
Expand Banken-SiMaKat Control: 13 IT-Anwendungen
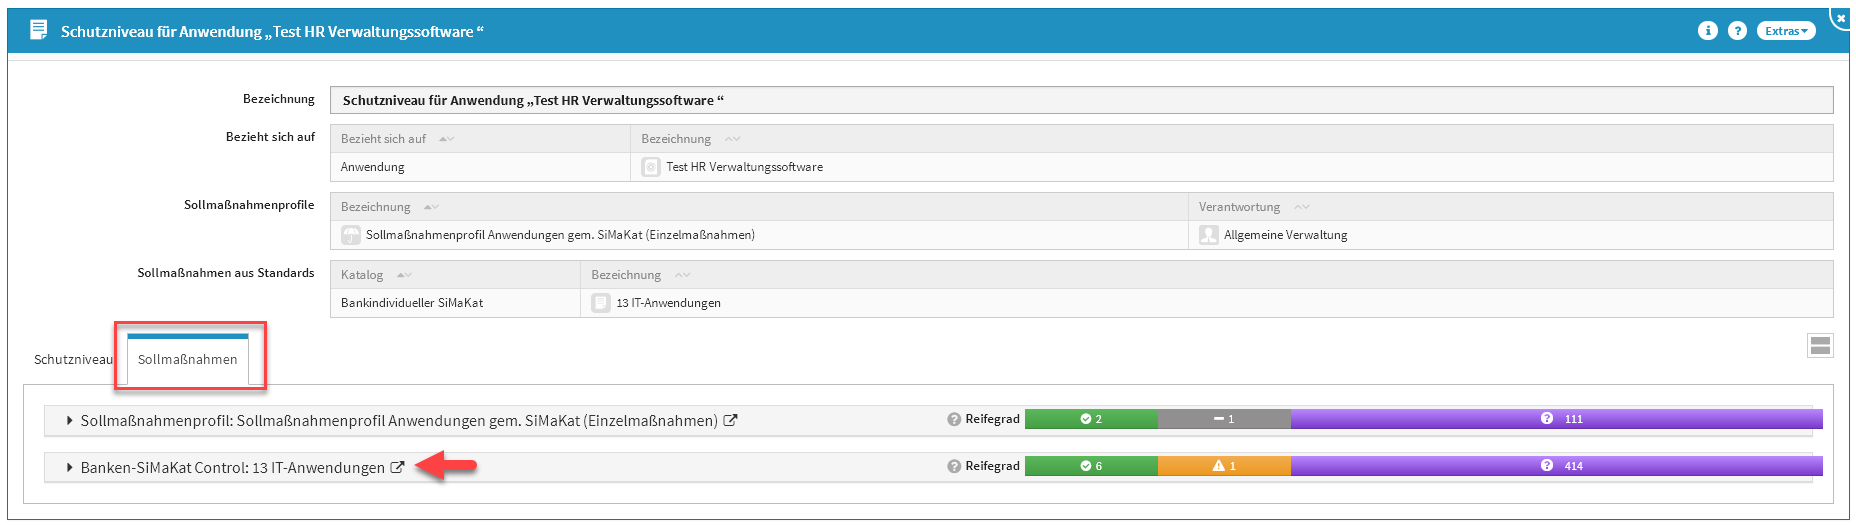click(x=69, y=467)
